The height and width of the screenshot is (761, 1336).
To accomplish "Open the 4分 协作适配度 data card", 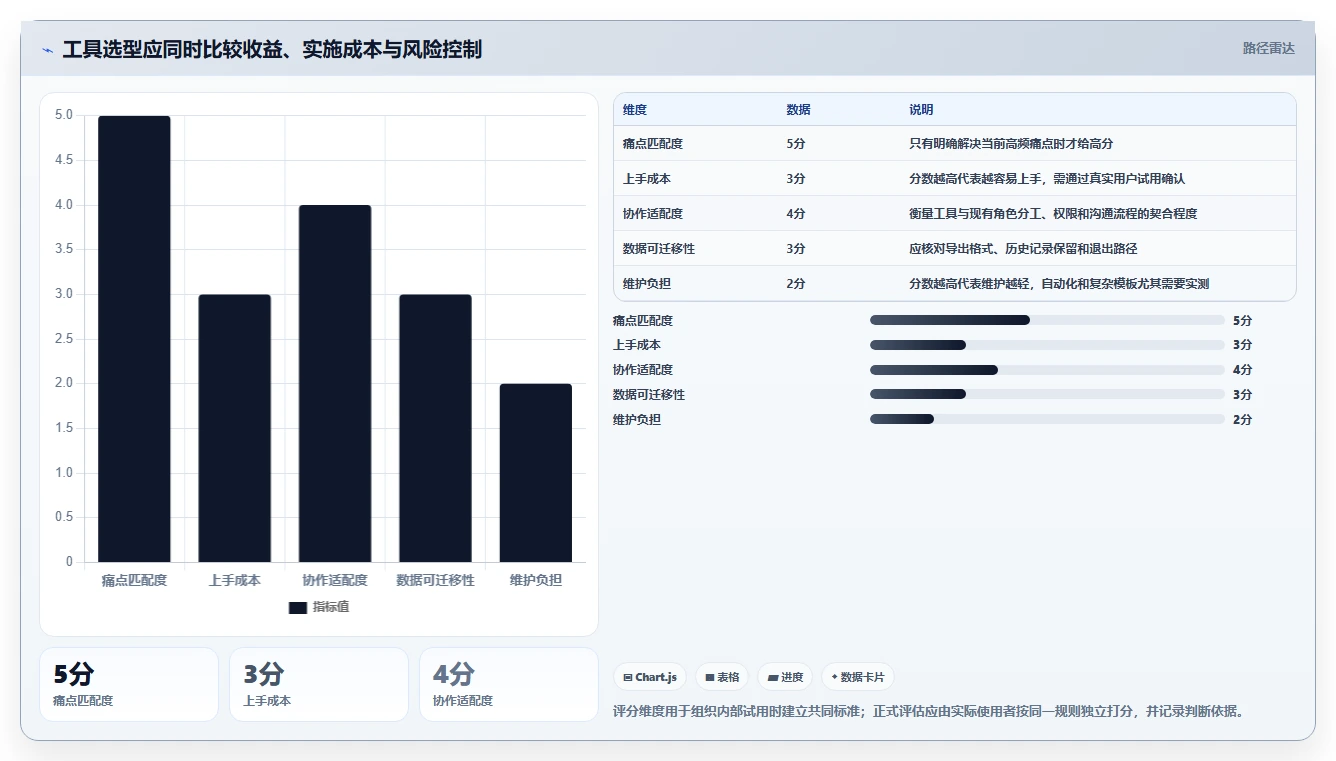I will tap(509, 684).
